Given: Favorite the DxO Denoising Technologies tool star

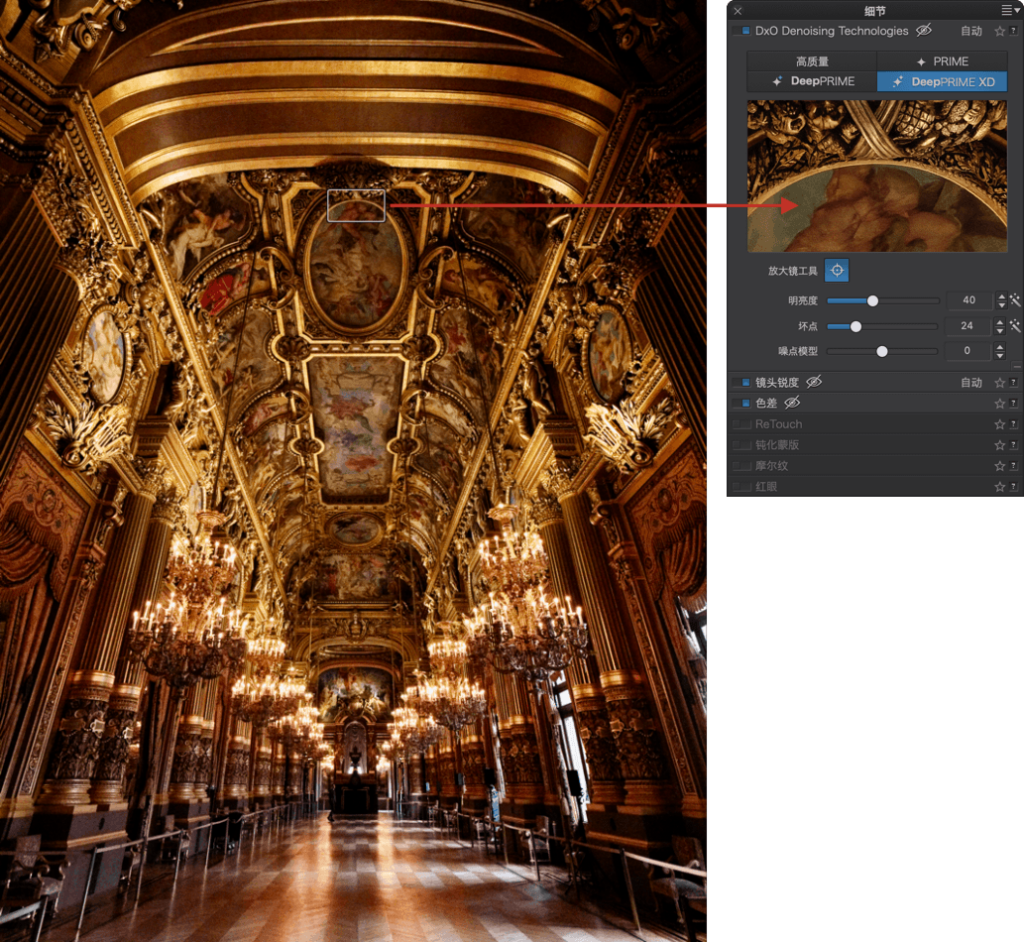Looking at the screenshot, I should (999, 31).
